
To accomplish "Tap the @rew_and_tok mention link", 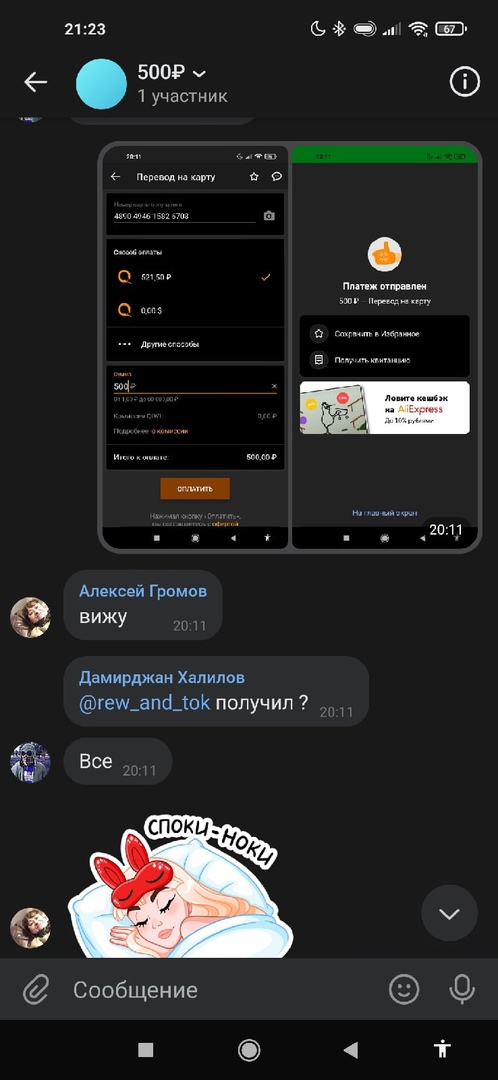I will pos(144,703).
